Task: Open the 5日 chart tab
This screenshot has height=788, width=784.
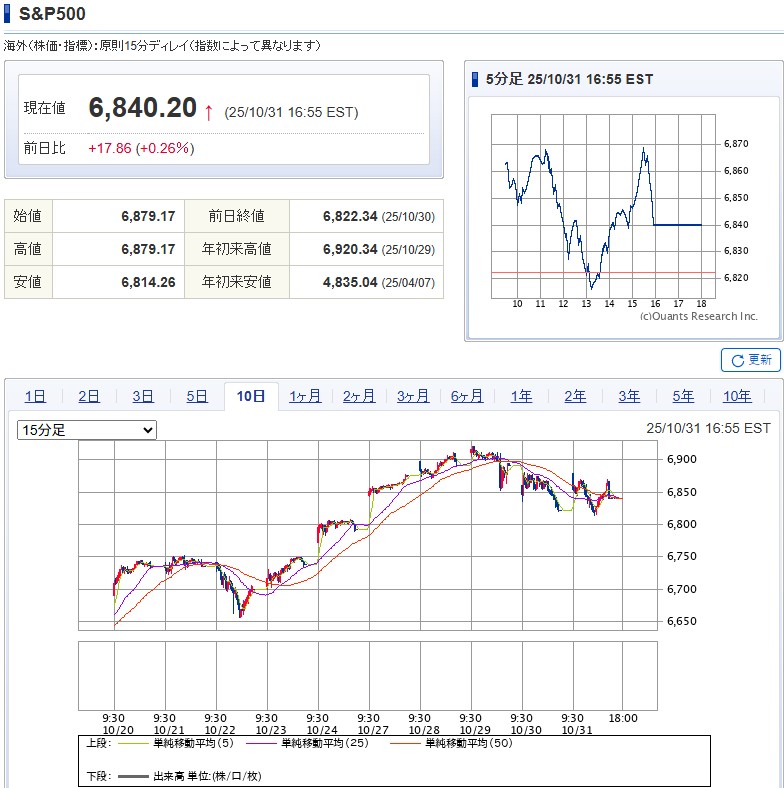Action: (x=197, y=396)
